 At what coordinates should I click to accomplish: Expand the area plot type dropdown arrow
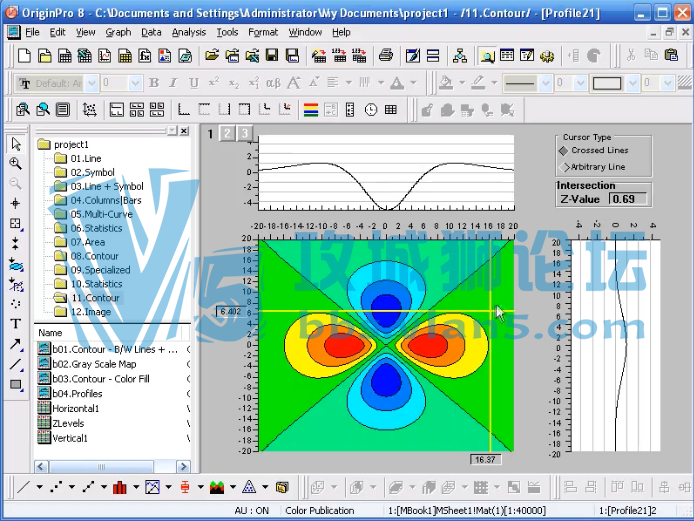pyautogui.click(x=233, y=487)
